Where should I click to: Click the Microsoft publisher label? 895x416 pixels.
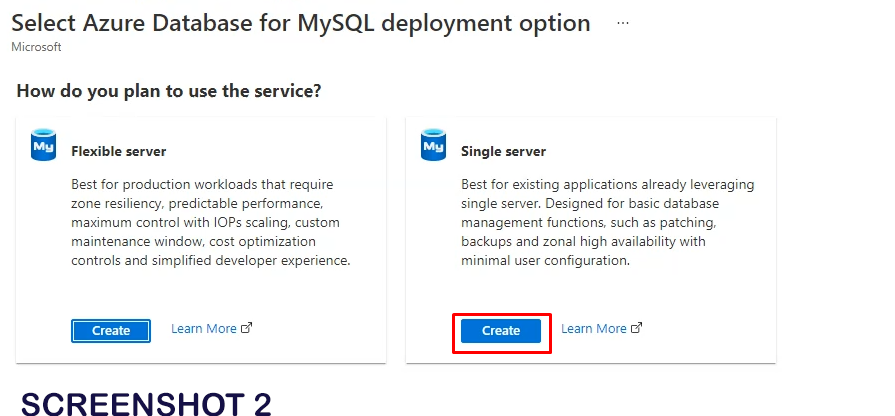pos(36,47)
